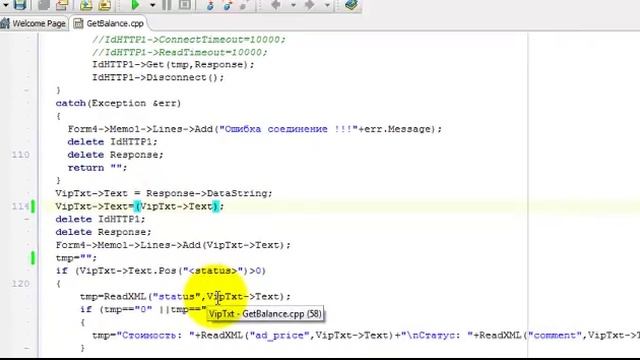This screenshot has height=360, width=640.
Task: Click the green change marker beside tmp="" line
Action: point(33,258)
